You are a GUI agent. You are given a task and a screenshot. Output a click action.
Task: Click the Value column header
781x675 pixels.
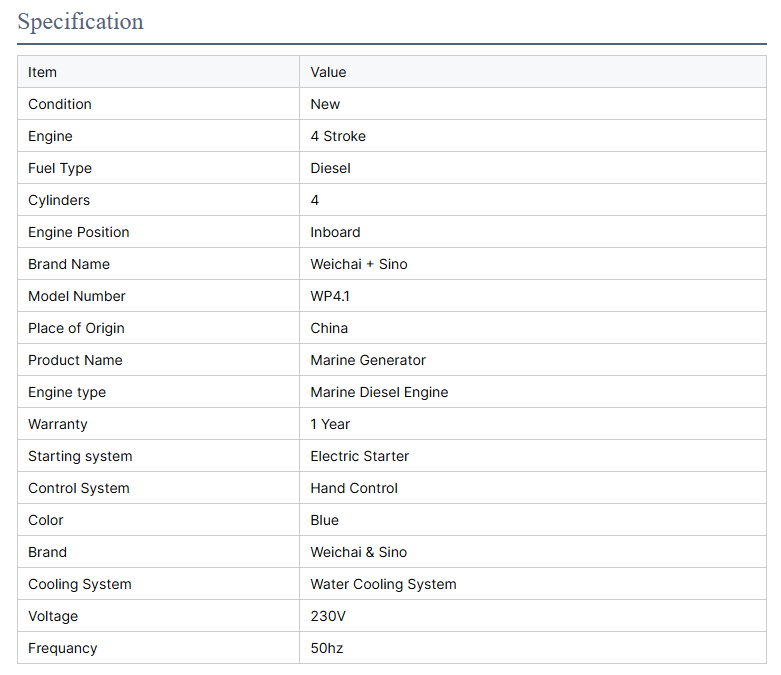[328, 72]
